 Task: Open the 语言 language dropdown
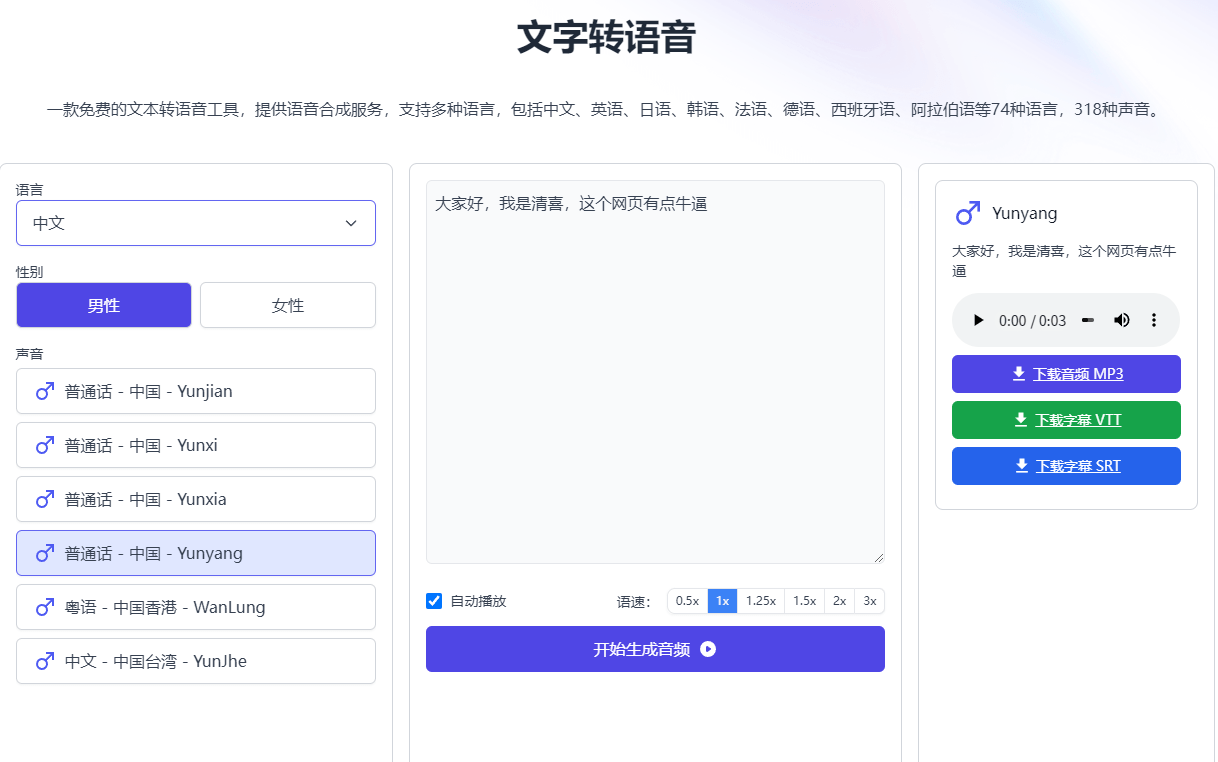(x=195, y=222)
